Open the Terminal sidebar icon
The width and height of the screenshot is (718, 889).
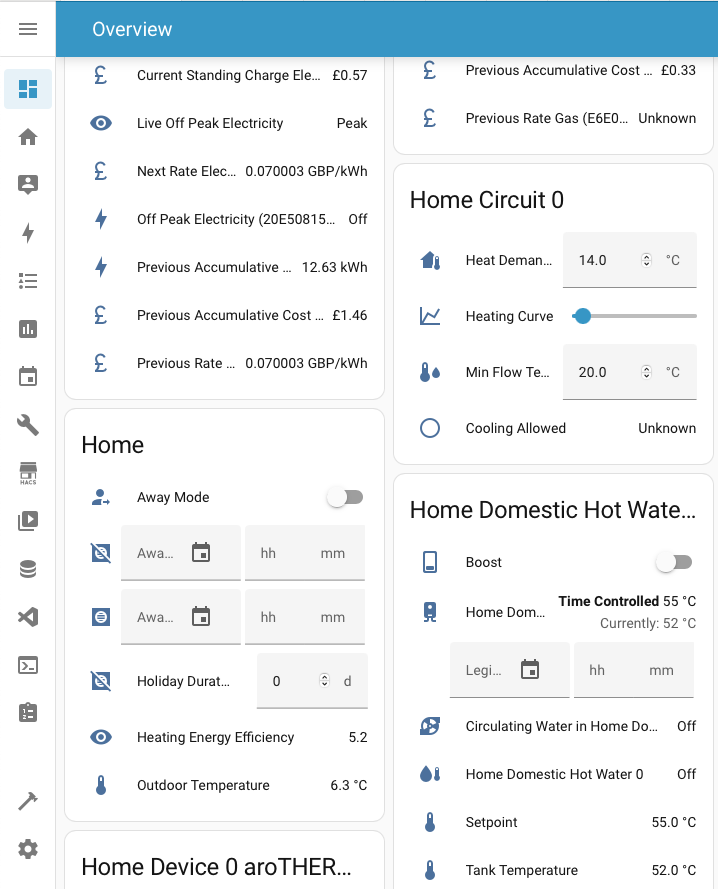[28, 665]
